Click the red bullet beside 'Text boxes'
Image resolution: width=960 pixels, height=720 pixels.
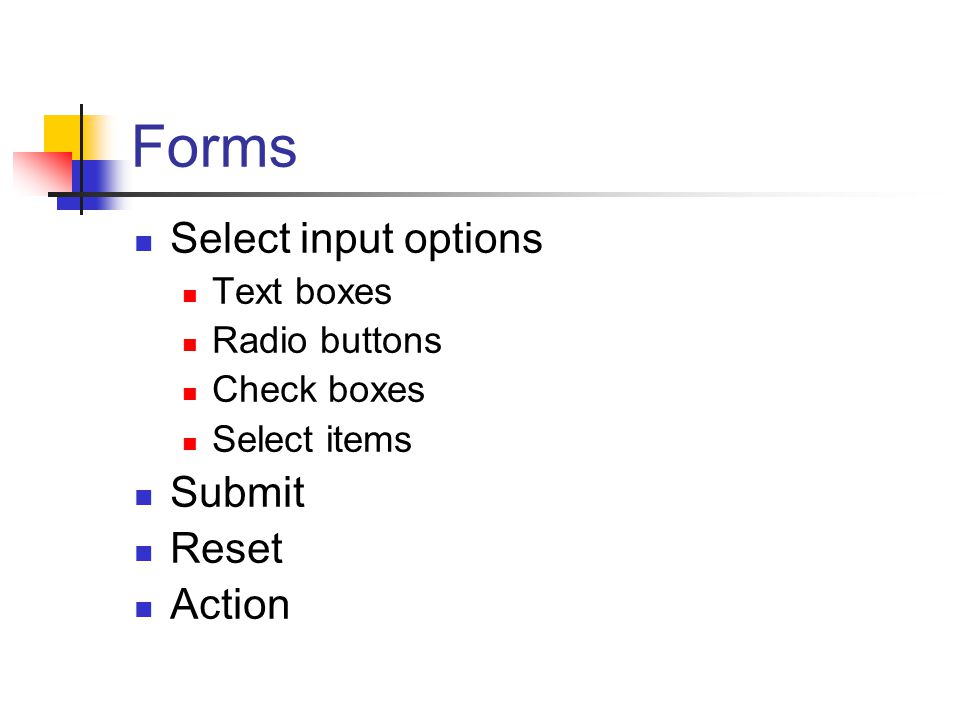[190, 296]
